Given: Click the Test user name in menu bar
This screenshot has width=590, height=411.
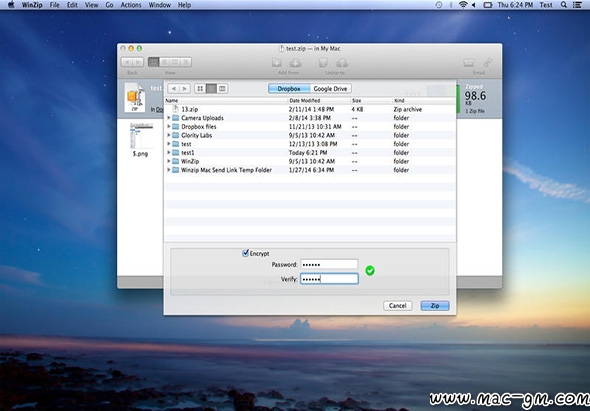Looking at the screenshot, I should click(x=546, y=5).
